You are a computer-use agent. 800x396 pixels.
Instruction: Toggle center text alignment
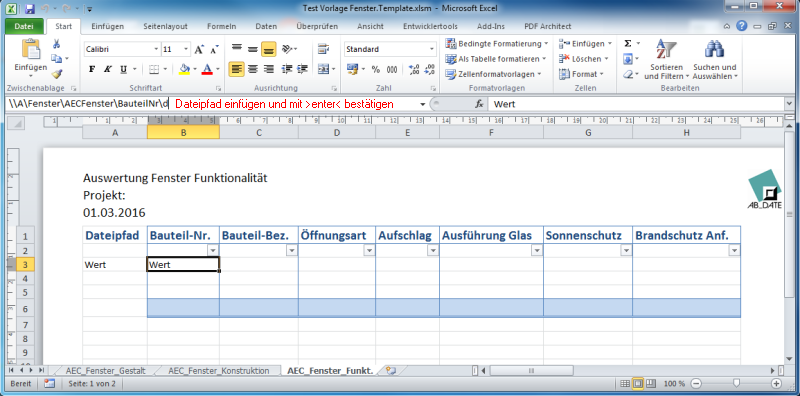coord(252,69)
